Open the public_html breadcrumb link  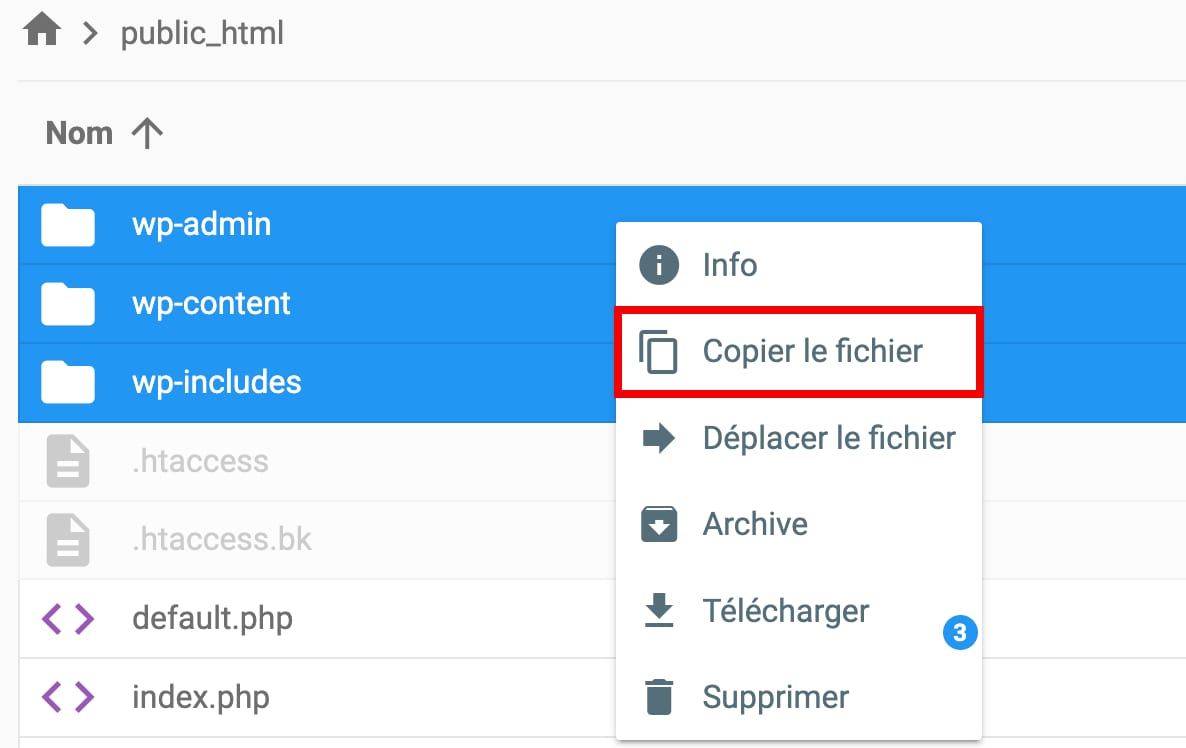coord(202,34)
